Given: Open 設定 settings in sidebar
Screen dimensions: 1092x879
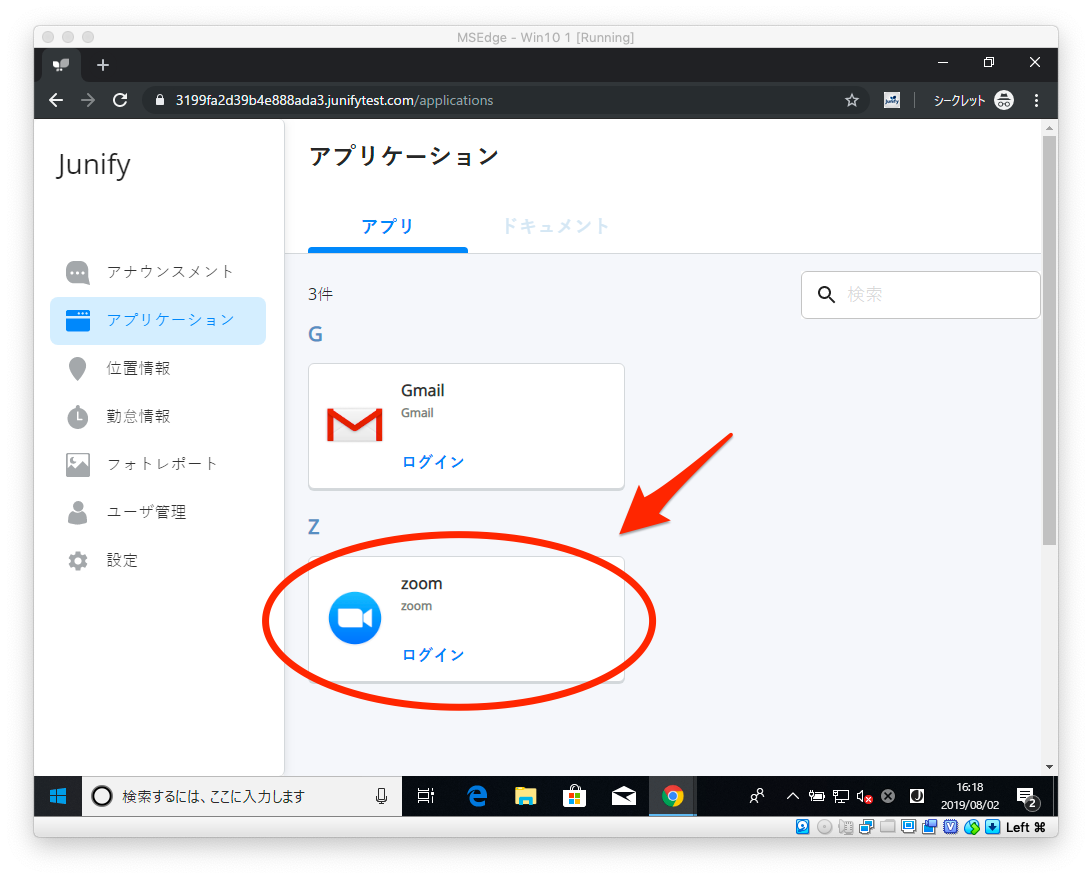Looking at the screenshot, I should (158, 561).
